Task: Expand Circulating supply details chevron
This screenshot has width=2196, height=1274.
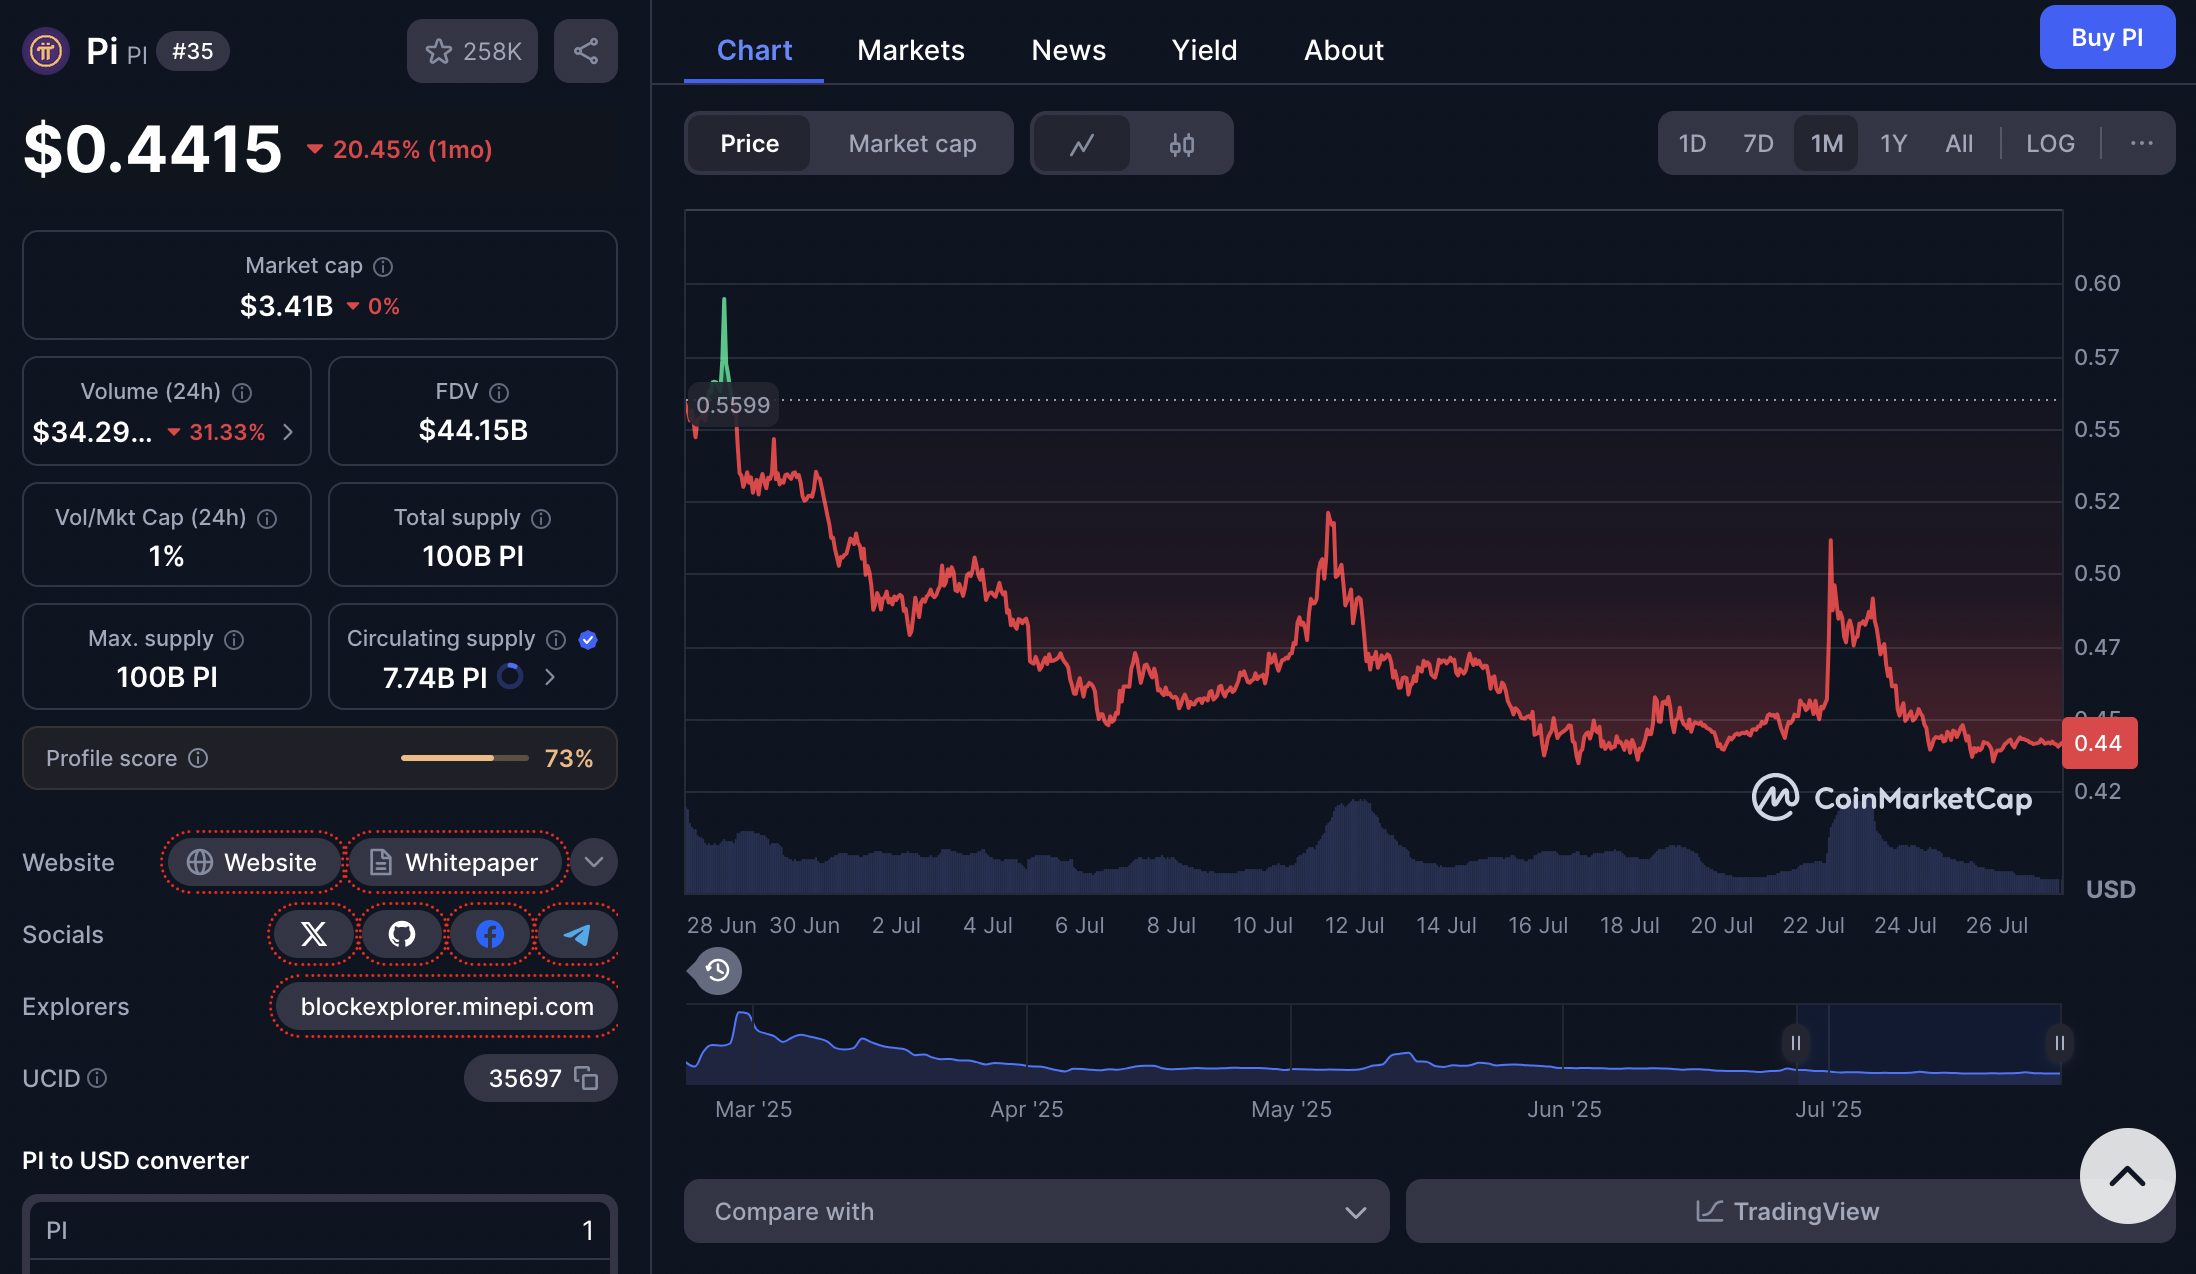Action: (x=549, y=677)
